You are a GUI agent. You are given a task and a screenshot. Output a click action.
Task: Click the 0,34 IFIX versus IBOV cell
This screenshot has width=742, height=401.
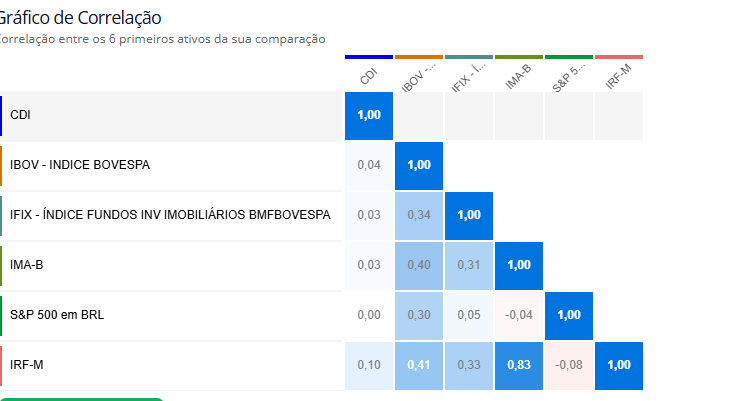point(419,215)
